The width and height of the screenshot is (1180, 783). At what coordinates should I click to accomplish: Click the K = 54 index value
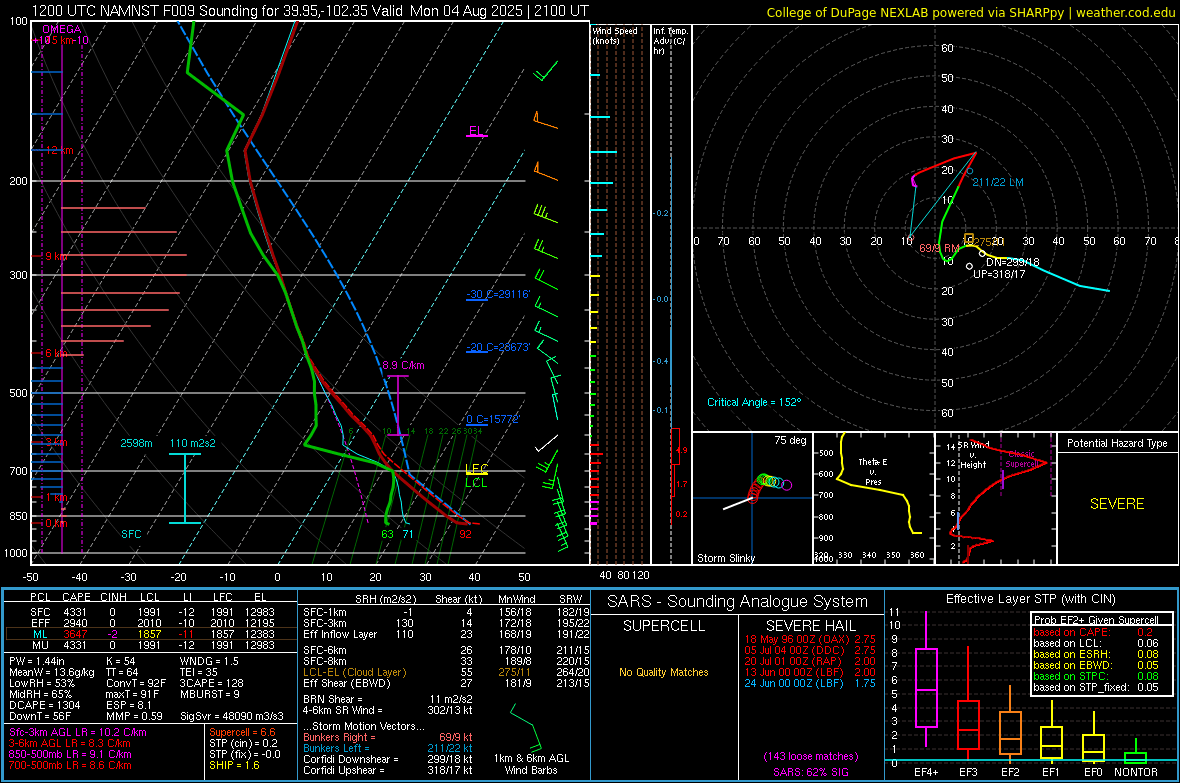click(x=120, y=661)
